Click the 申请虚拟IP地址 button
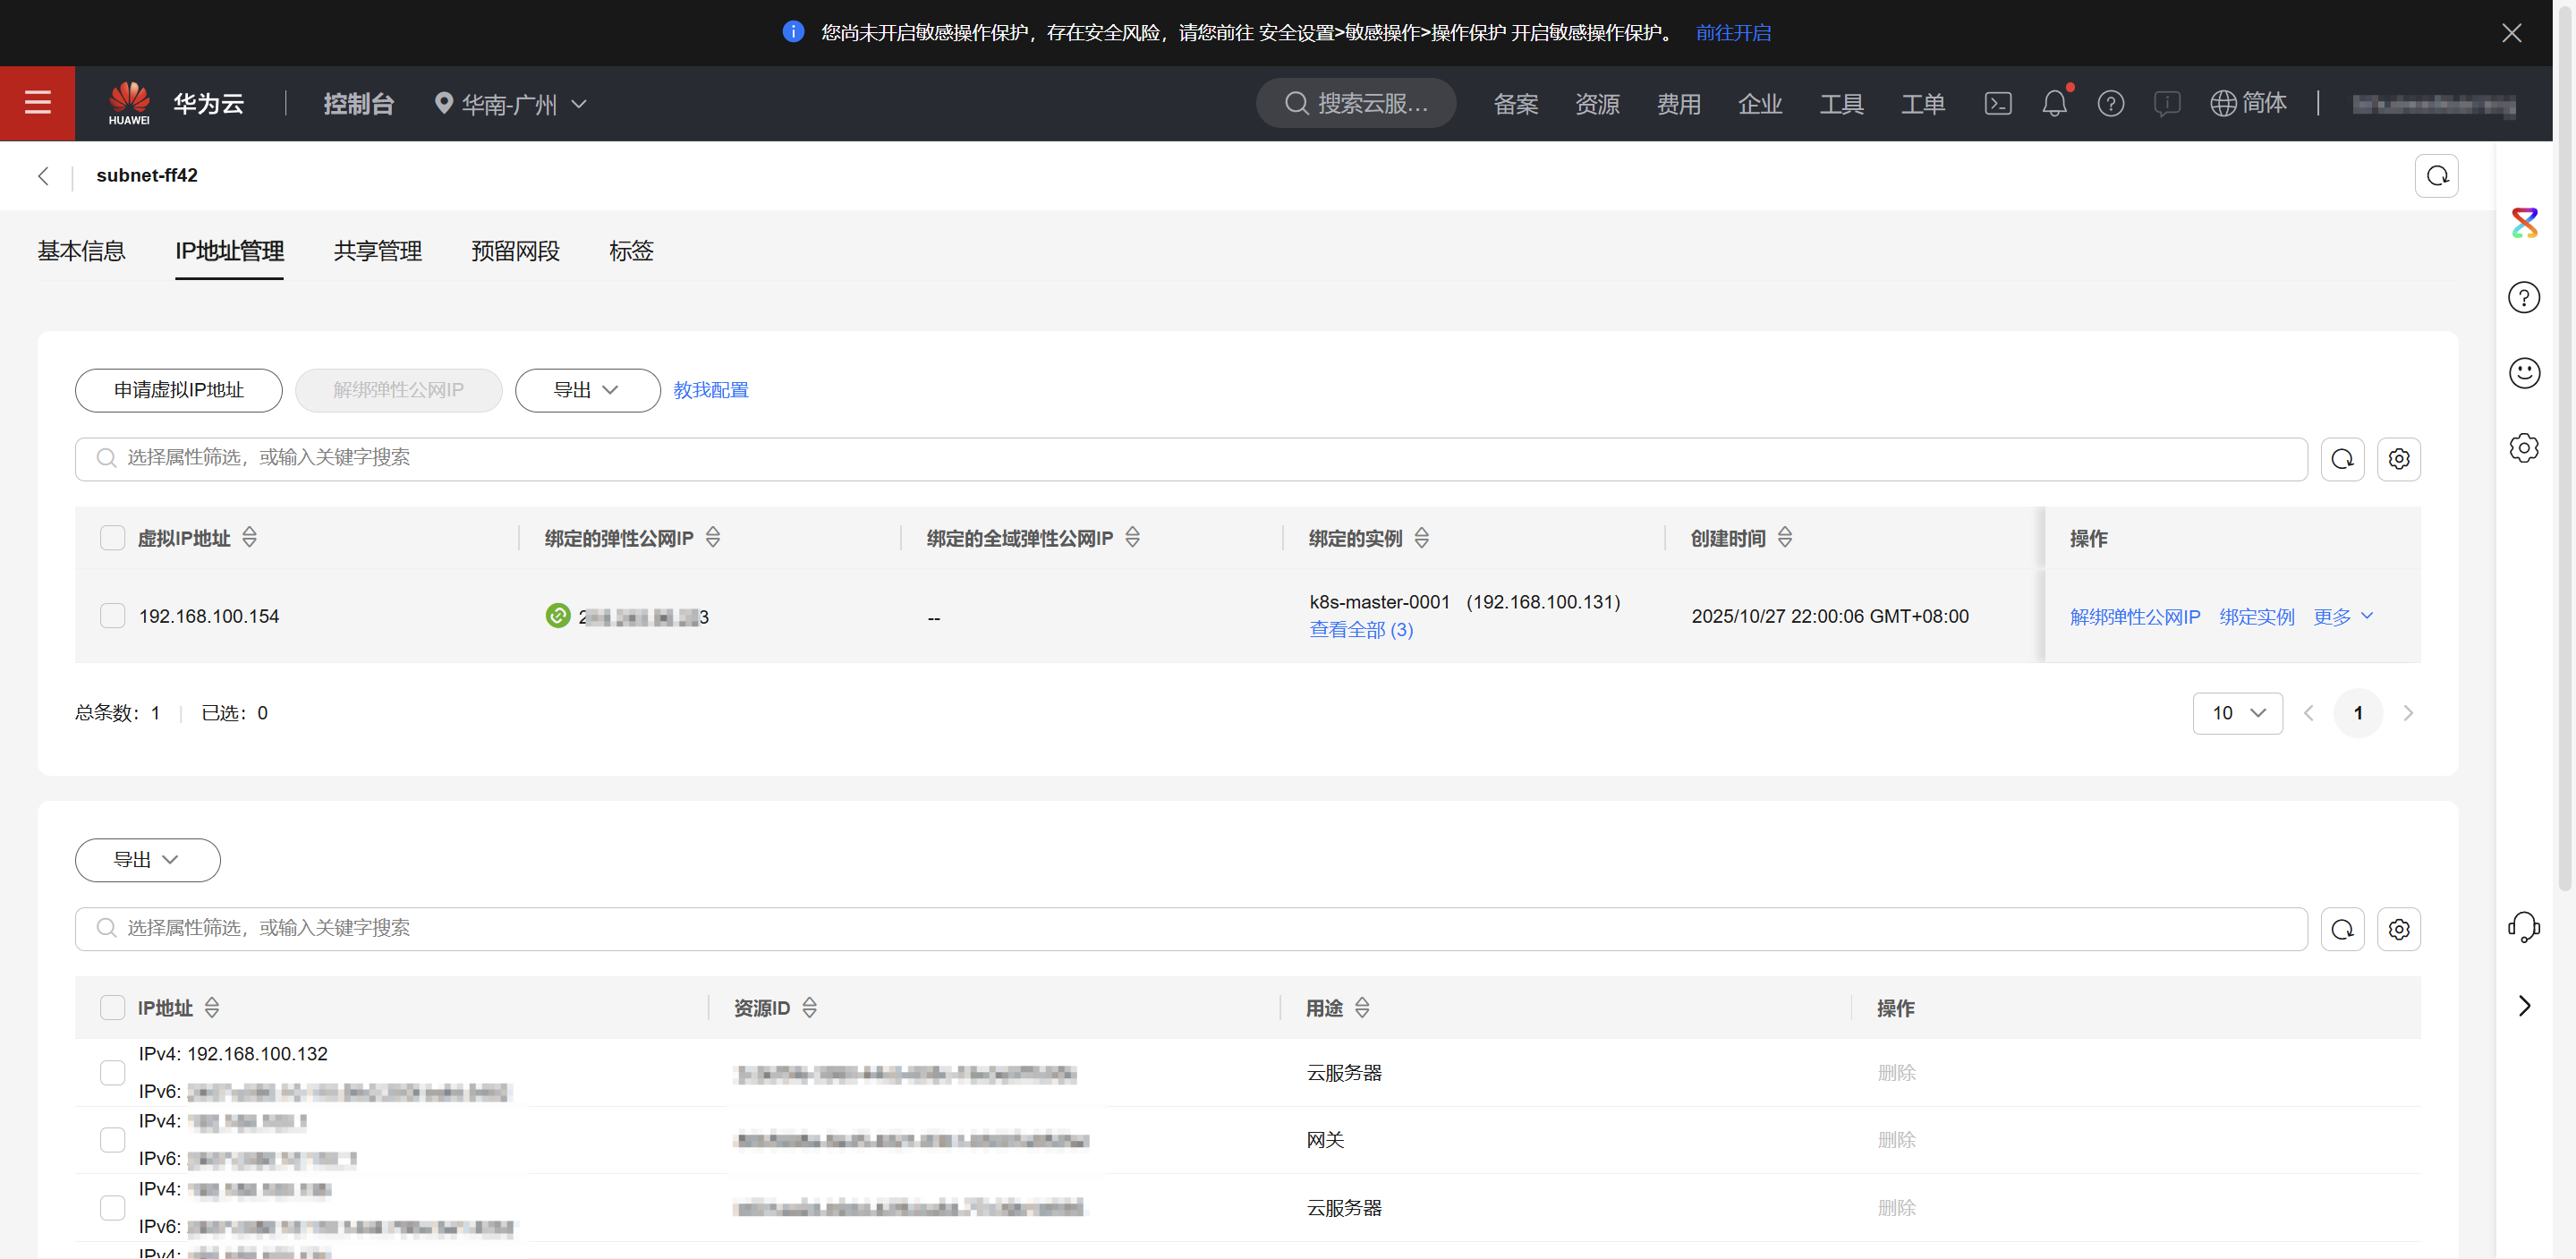The height and width of the screenshot is (1259, 2576). pyautogui.click(x=178, y=390)
